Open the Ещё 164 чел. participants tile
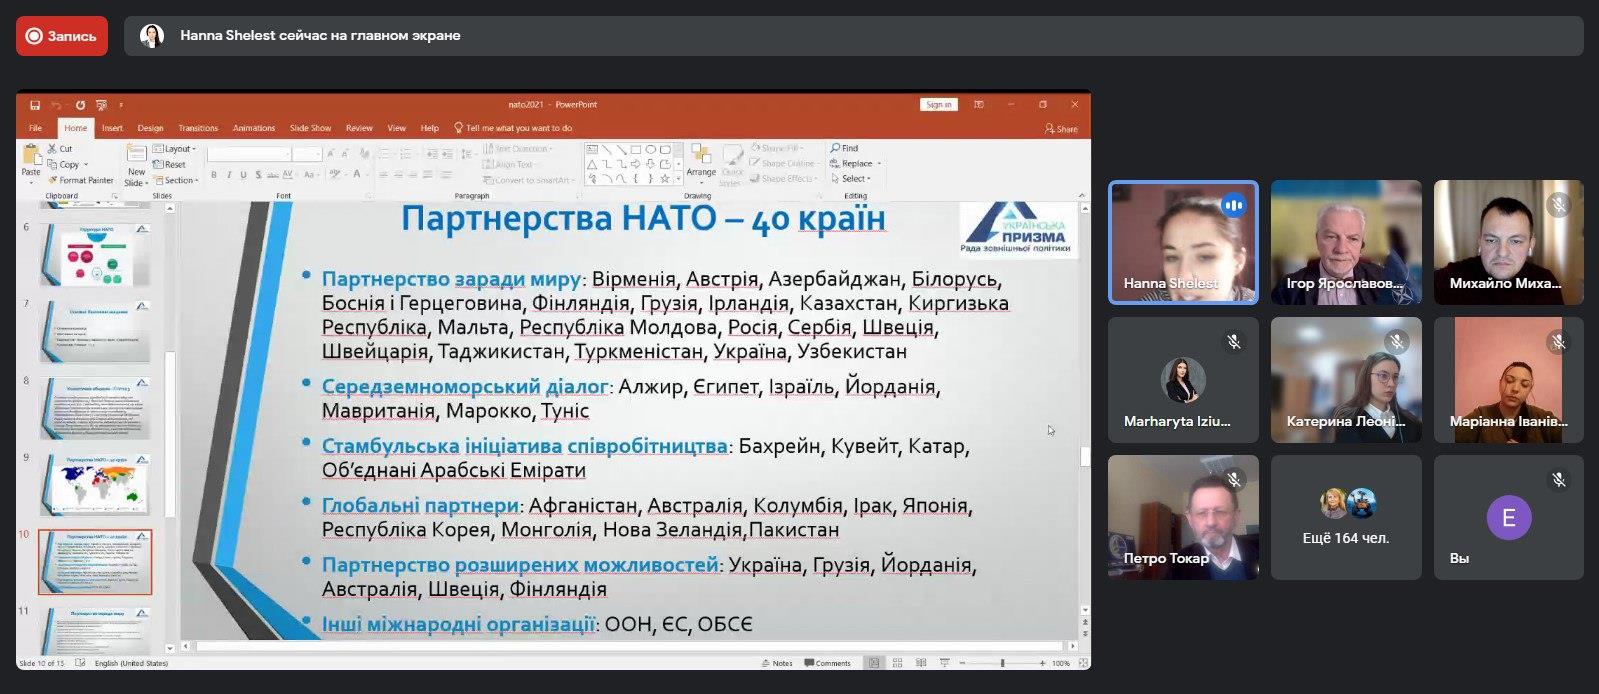1599x694 pixels. pos(1346,517)
